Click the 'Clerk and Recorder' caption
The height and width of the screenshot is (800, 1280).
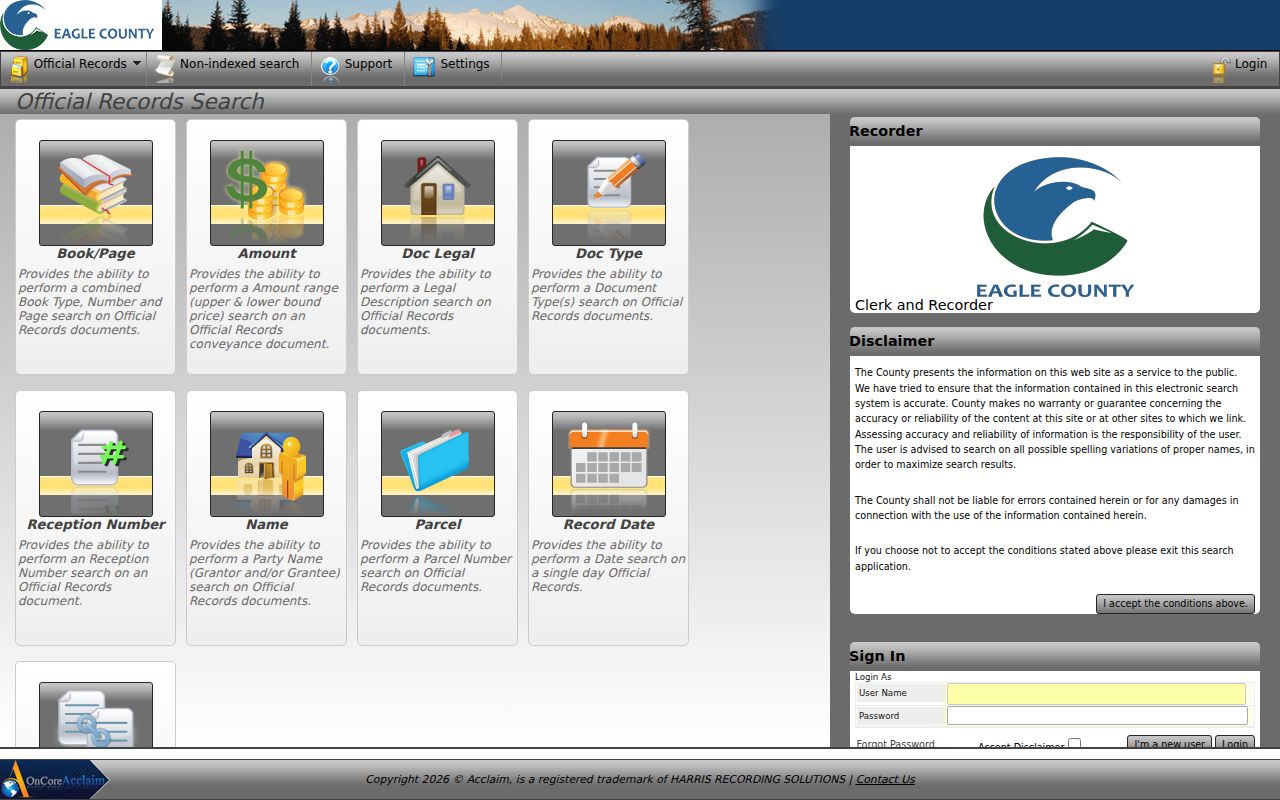(923, 305)
